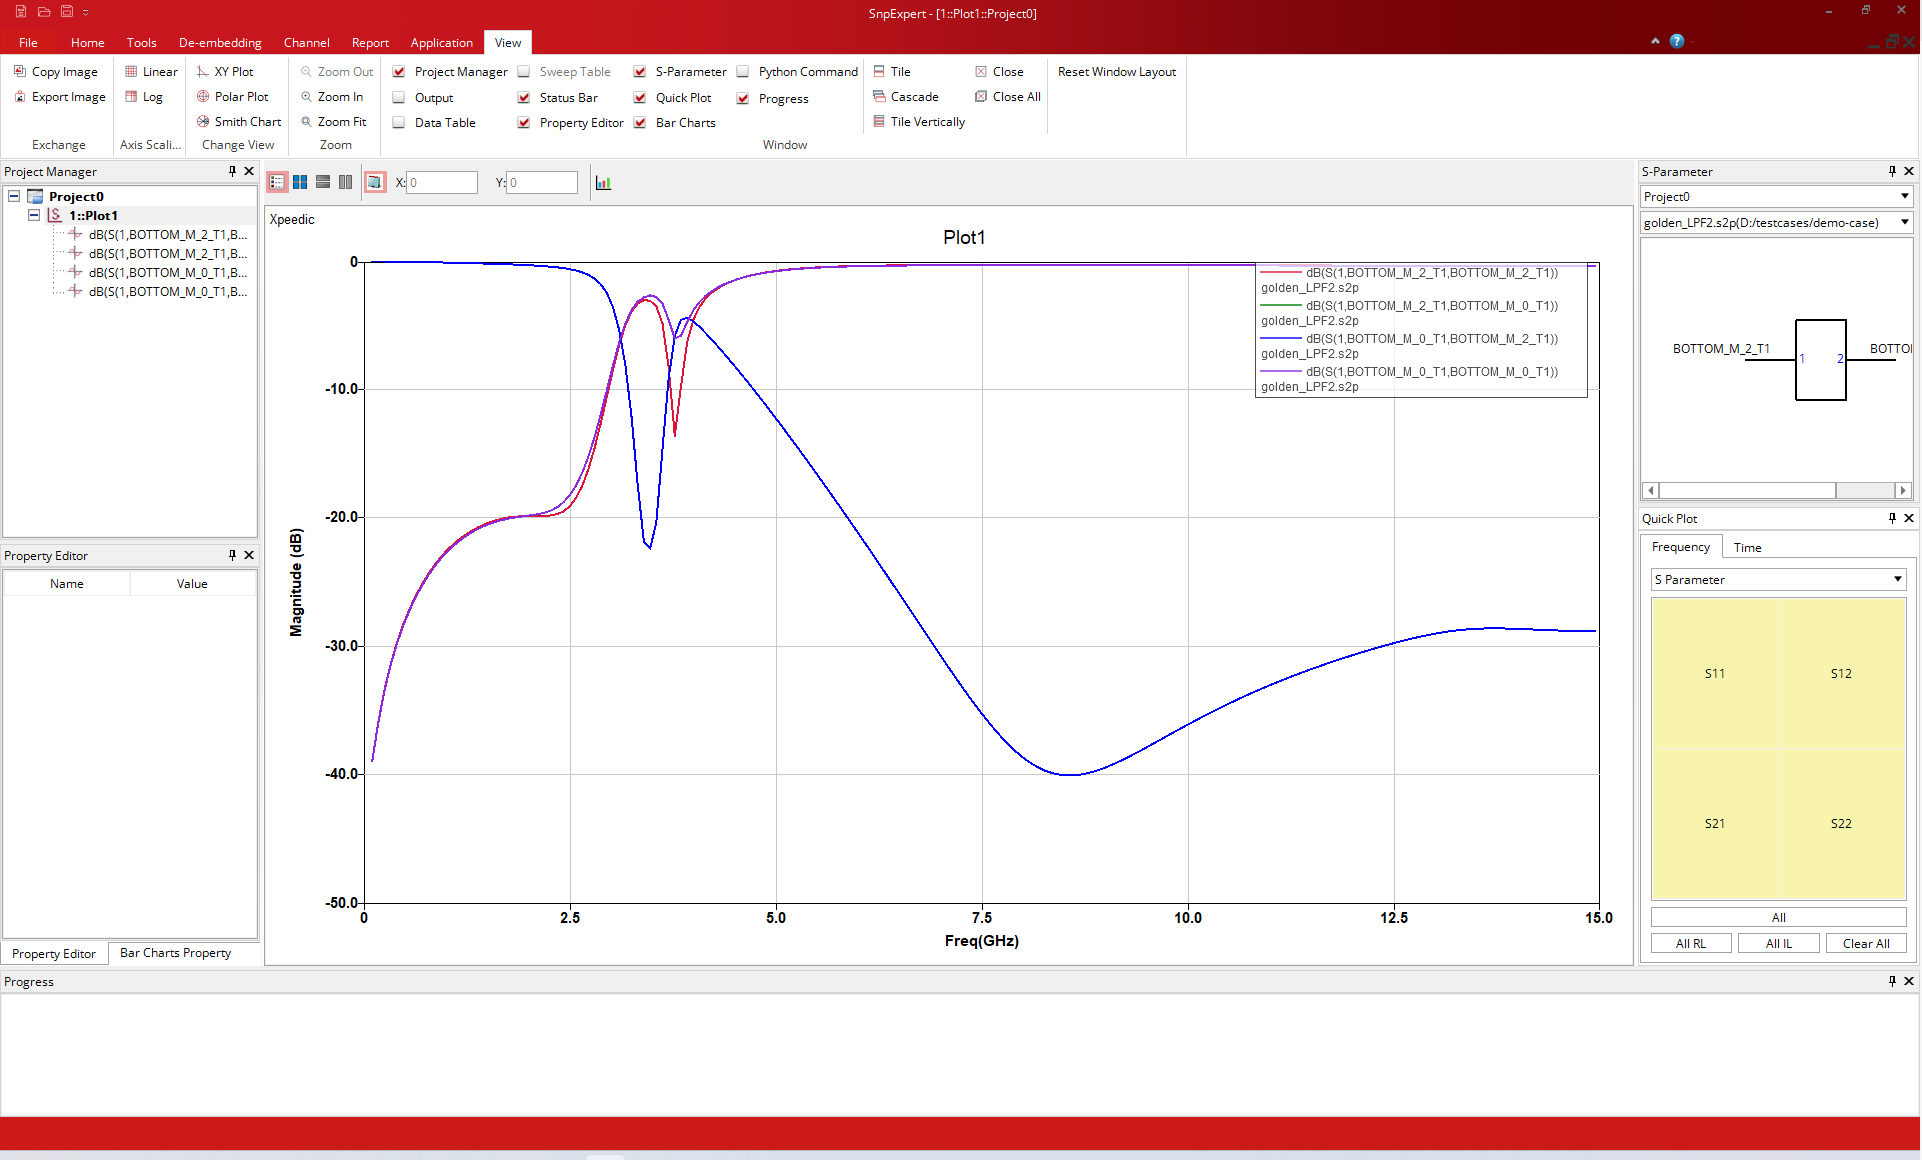The image size is (1922, 1160).
Task: Click the Clear All button
Action: coord(1866,943)
